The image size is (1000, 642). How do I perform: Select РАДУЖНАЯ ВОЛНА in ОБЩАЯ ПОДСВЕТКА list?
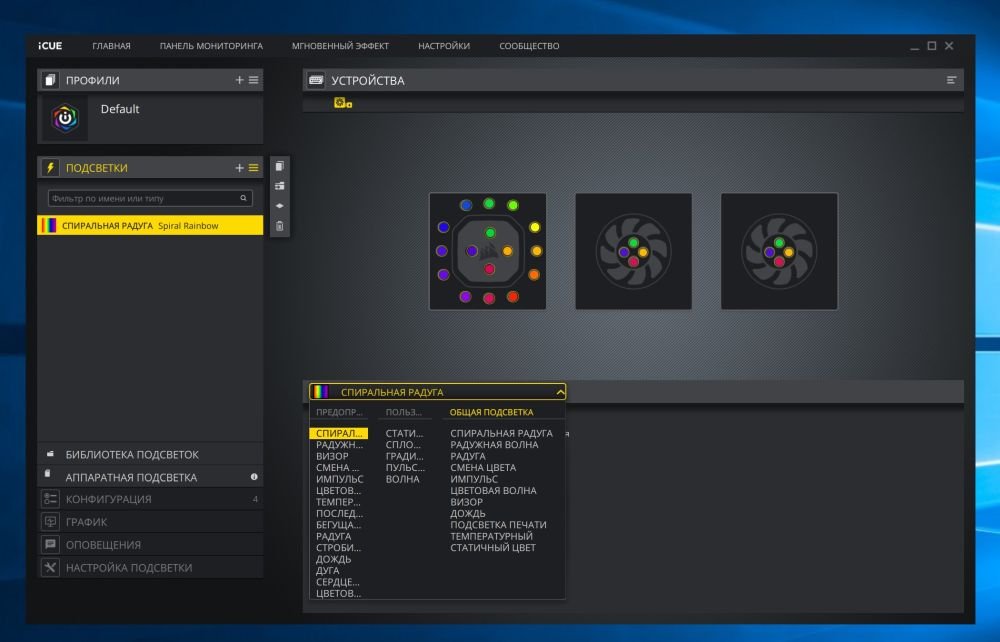coord(494,445)
